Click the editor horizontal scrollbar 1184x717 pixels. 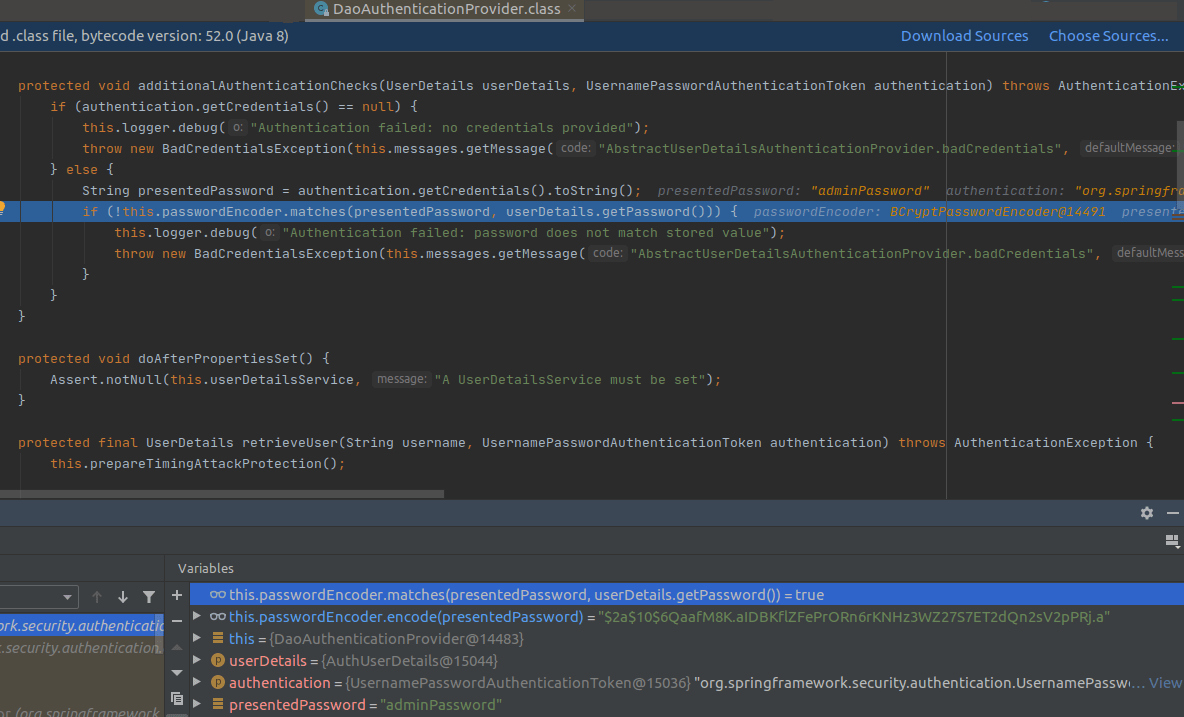click(230, 492)
